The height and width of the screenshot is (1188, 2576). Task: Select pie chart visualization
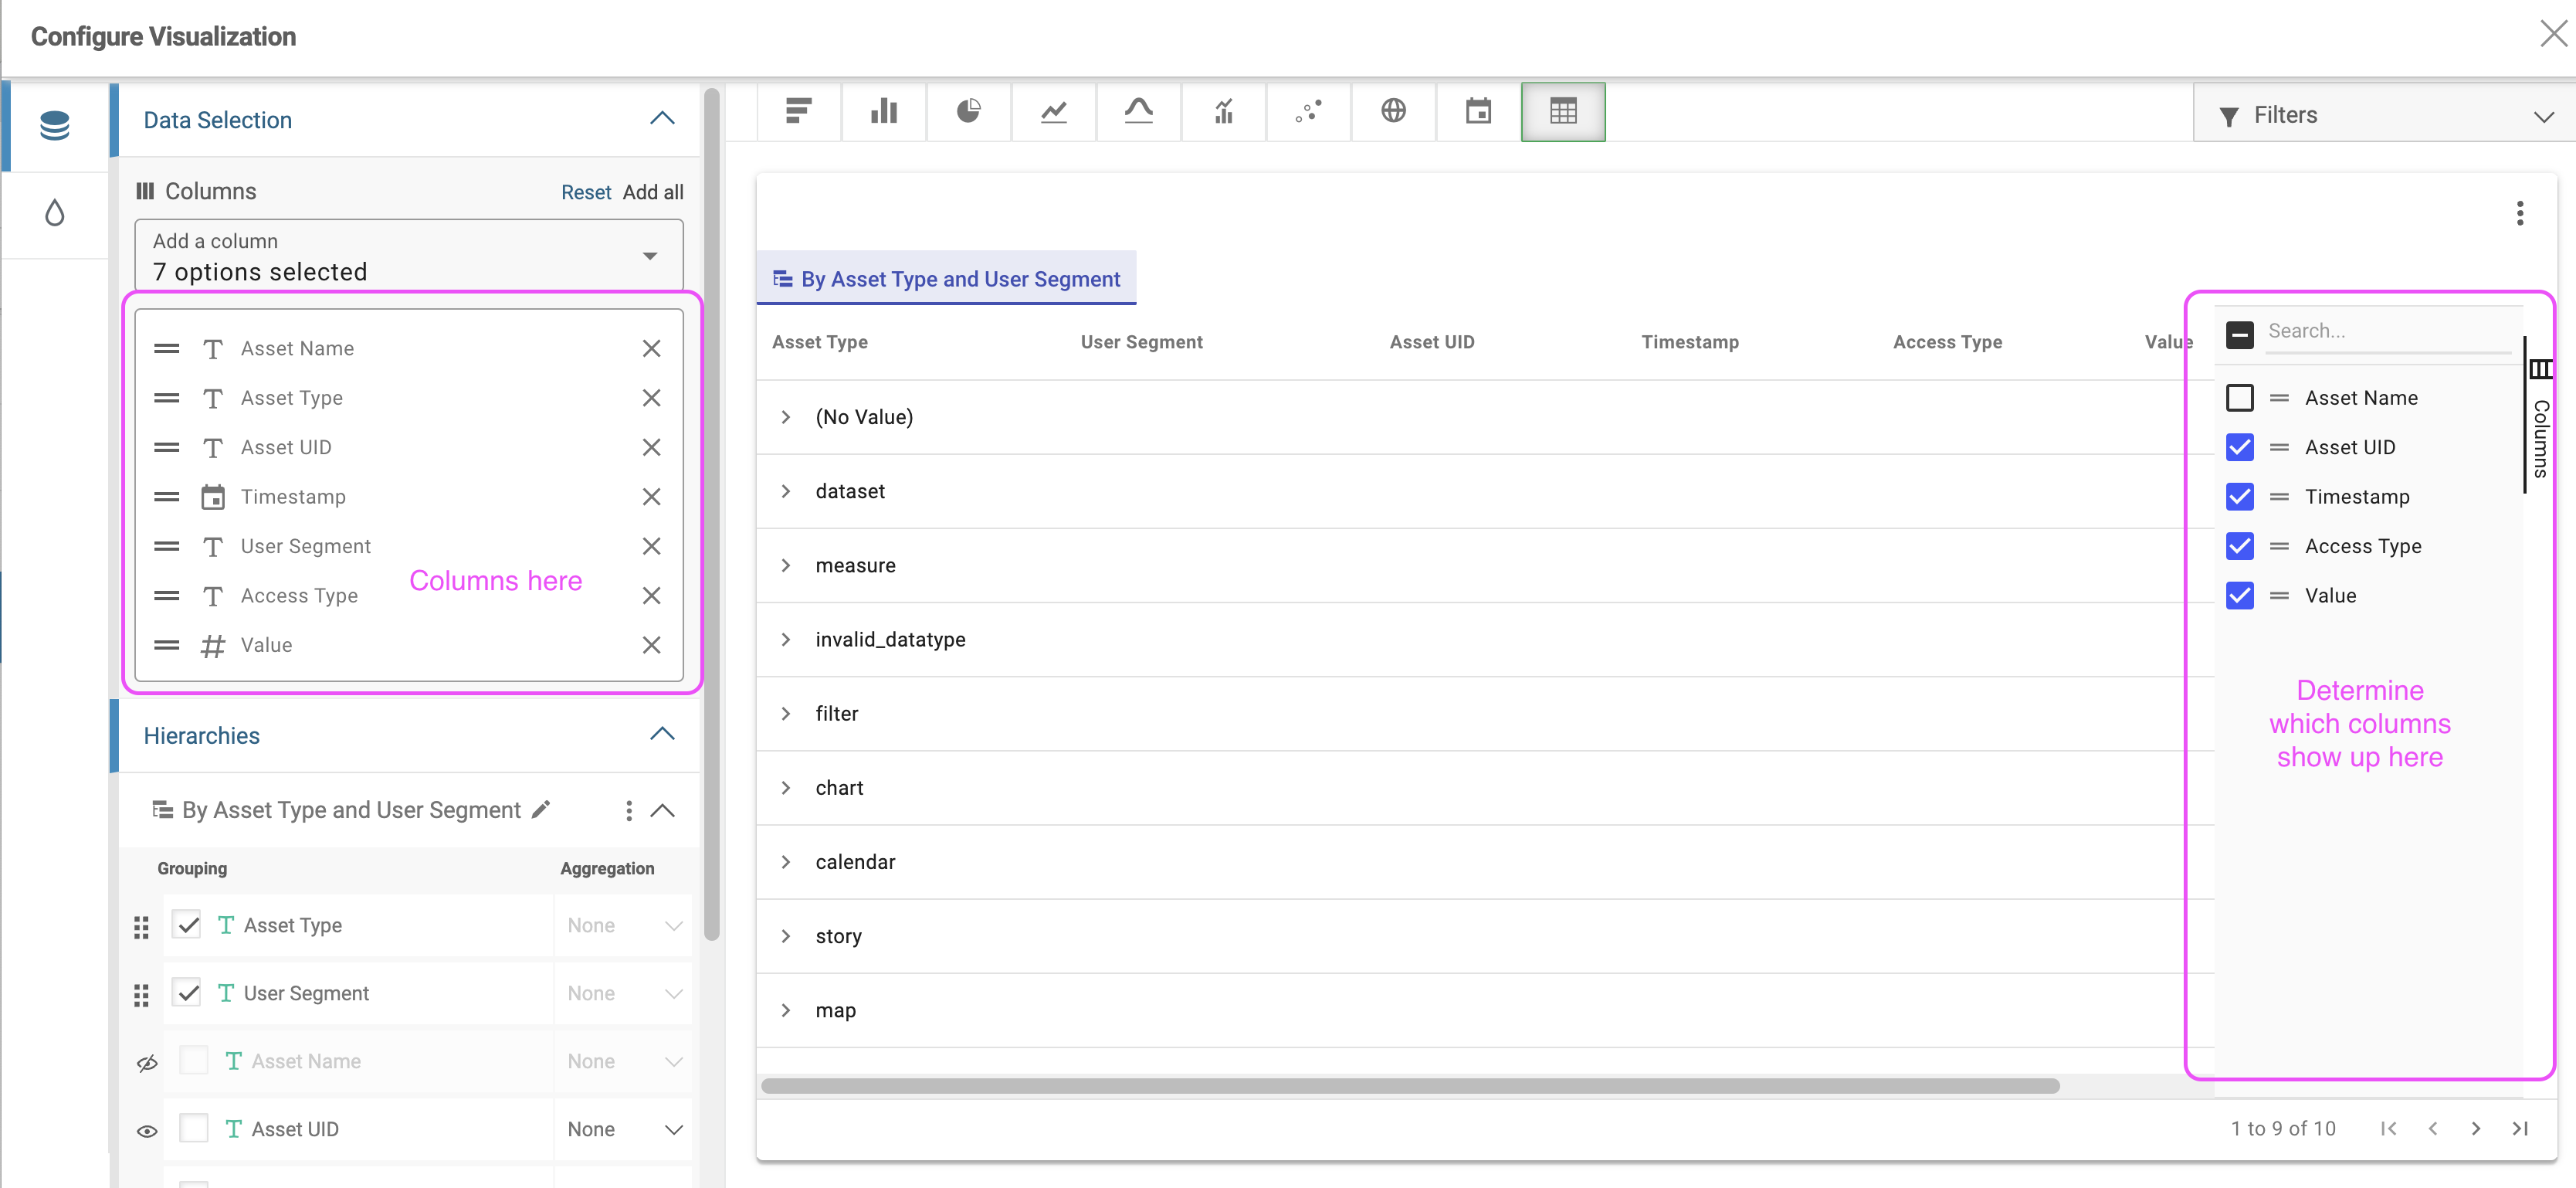click(969, 111)
